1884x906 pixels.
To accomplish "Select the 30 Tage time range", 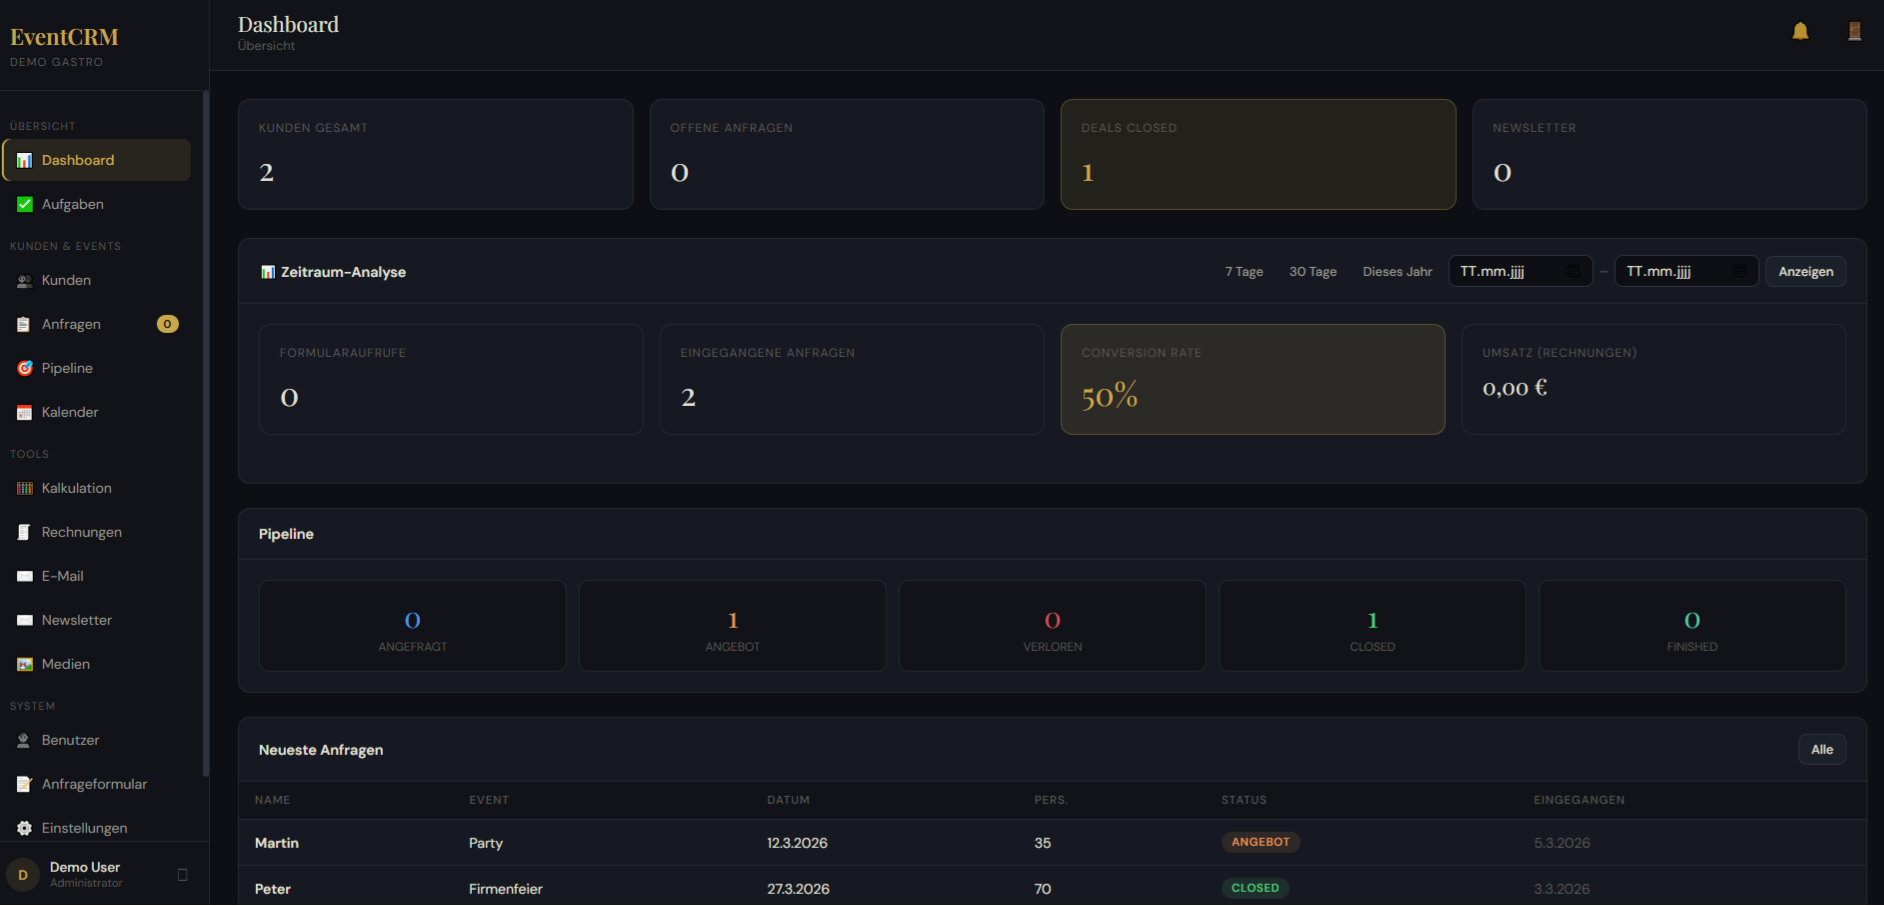I will pos(1312,271).
